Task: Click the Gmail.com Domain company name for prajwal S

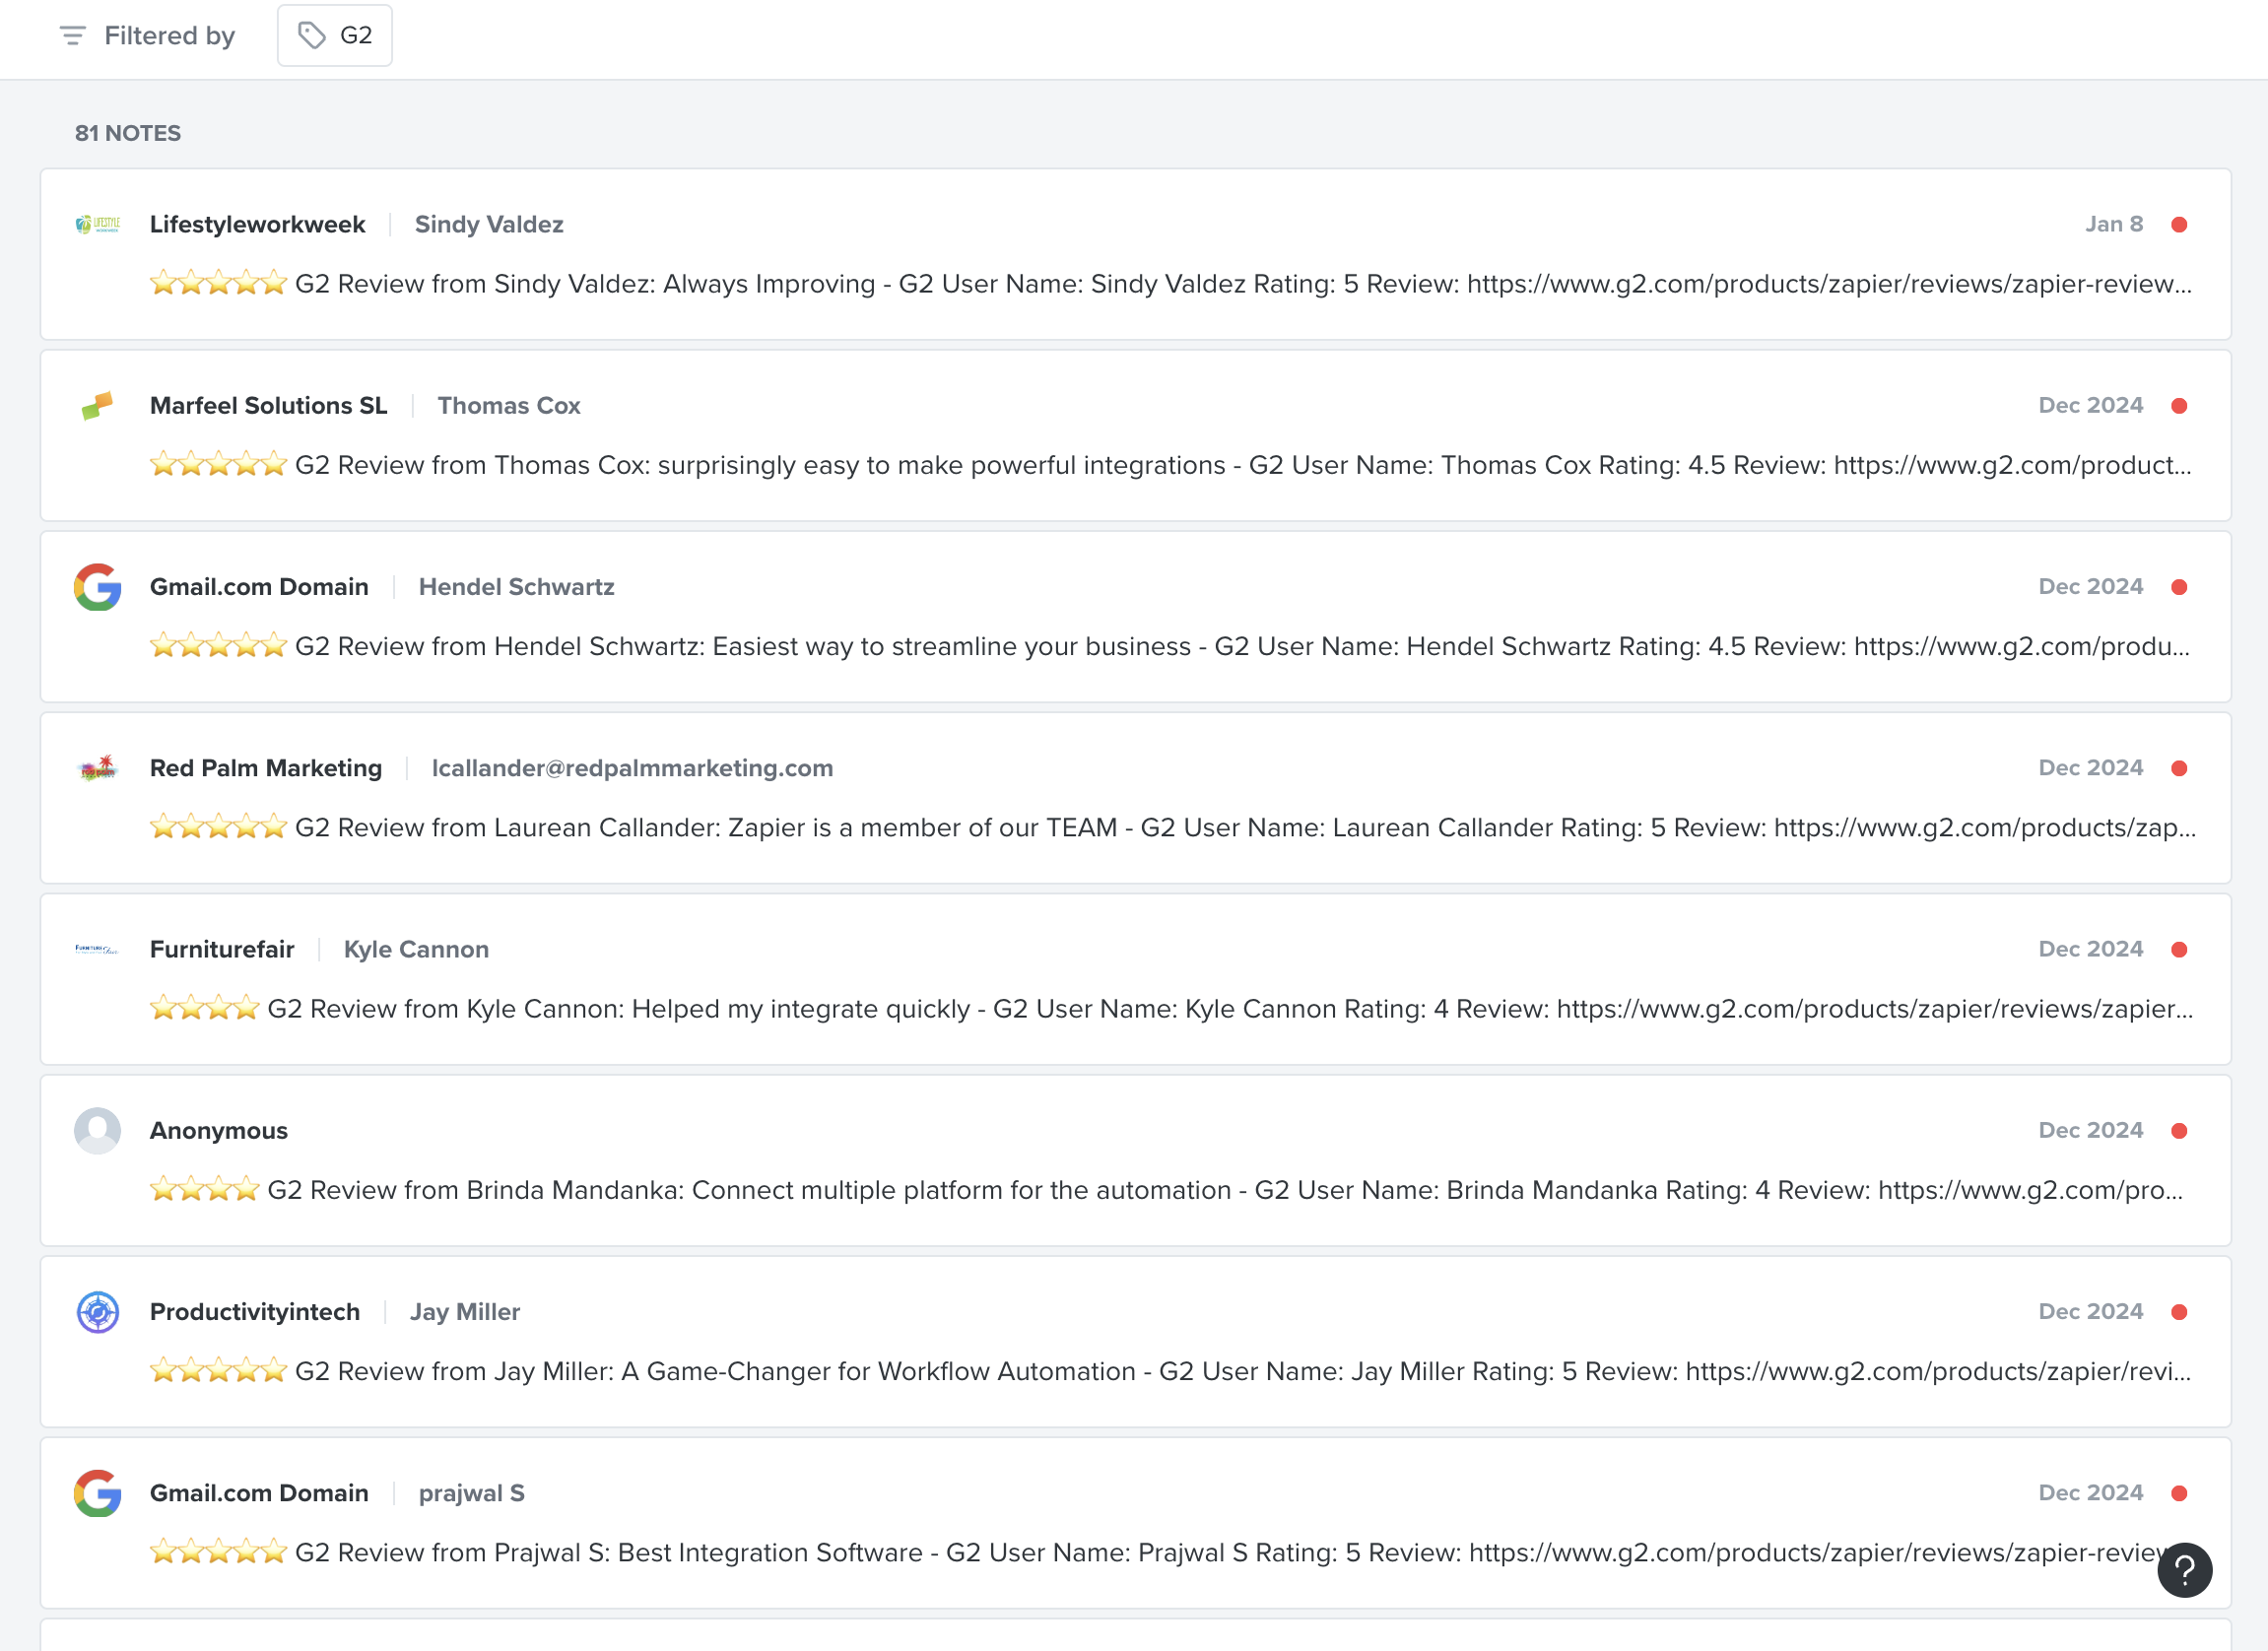Action: (259, 1493)
